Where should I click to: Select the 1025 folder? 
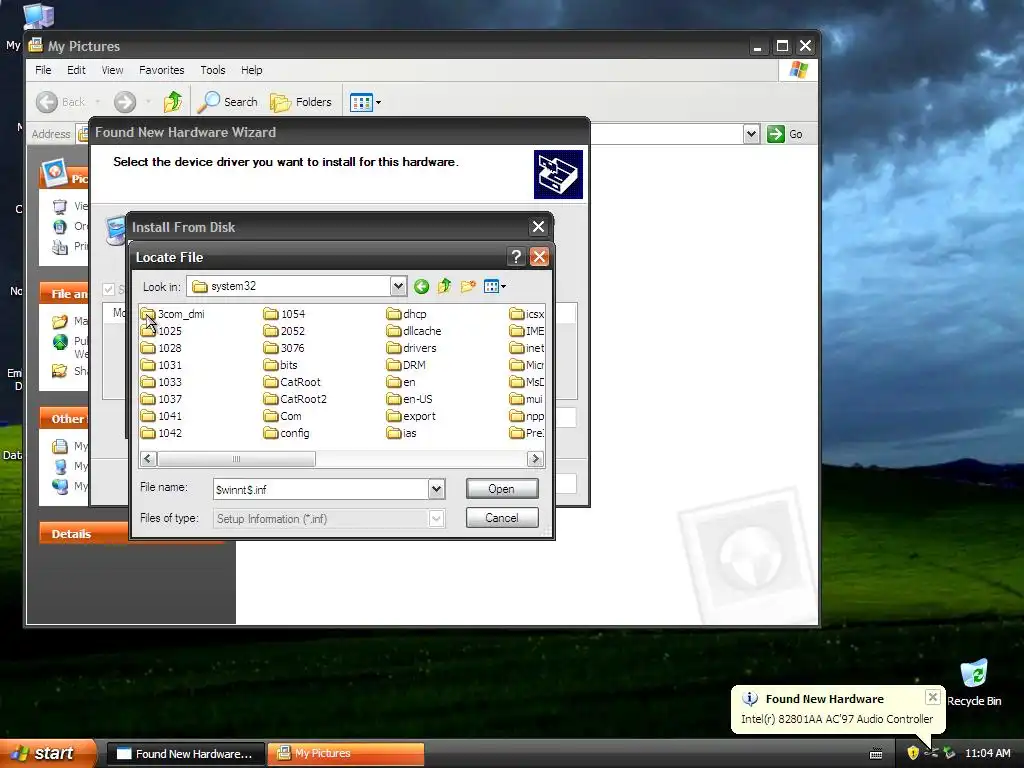coord(162,331)
